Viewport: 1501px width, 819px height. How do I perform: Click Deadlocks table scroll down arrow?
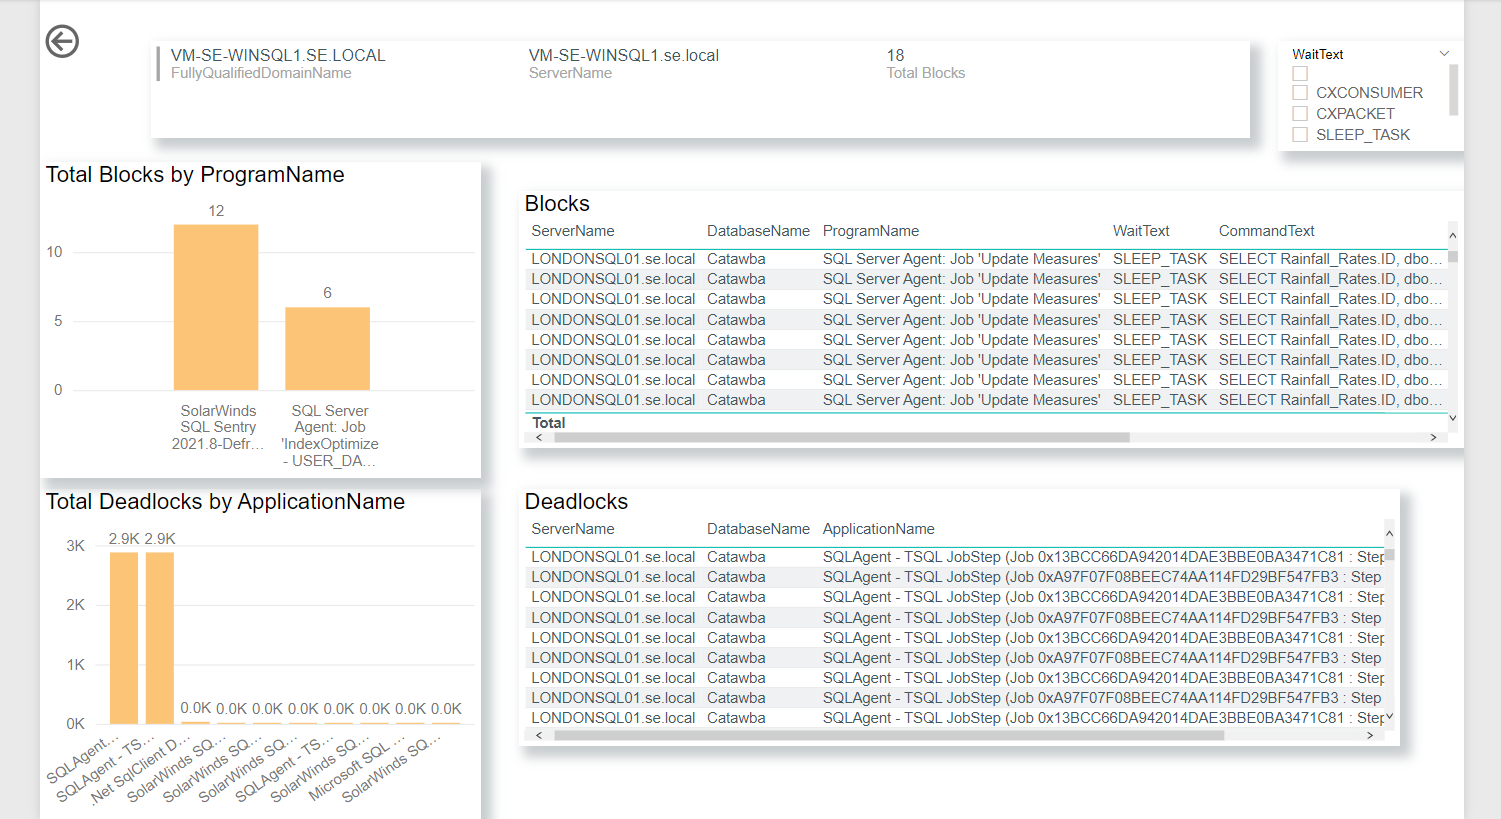[1389, 717]
